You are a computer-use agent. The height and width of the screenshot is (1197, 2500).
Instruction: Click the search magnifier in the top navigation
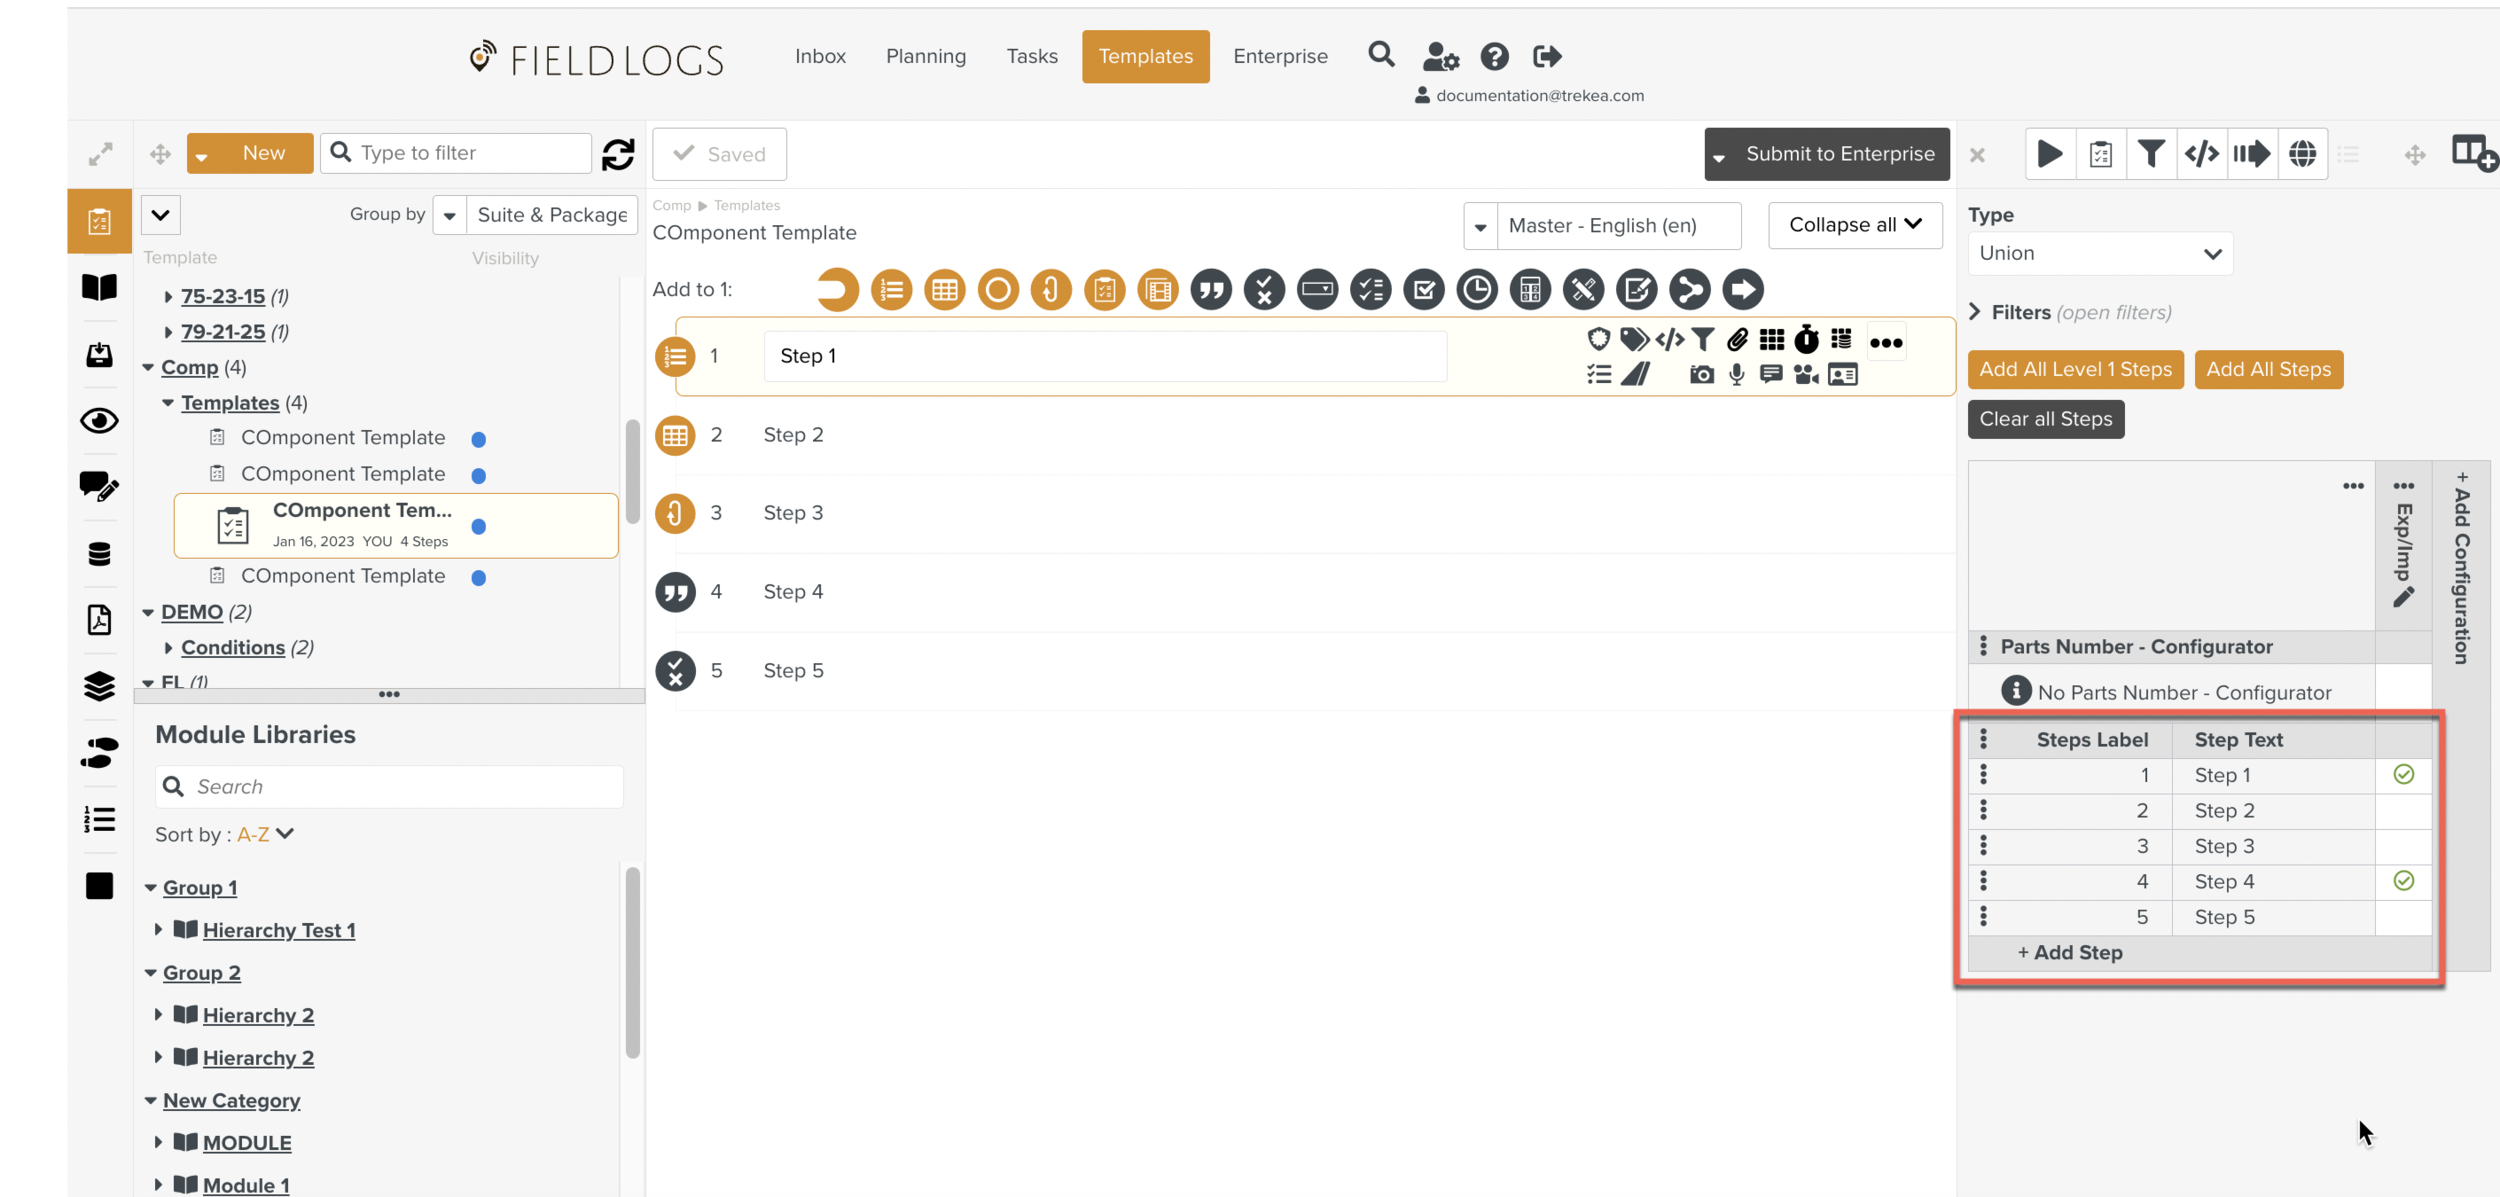pyautogui.click(x=1381, y=54)
